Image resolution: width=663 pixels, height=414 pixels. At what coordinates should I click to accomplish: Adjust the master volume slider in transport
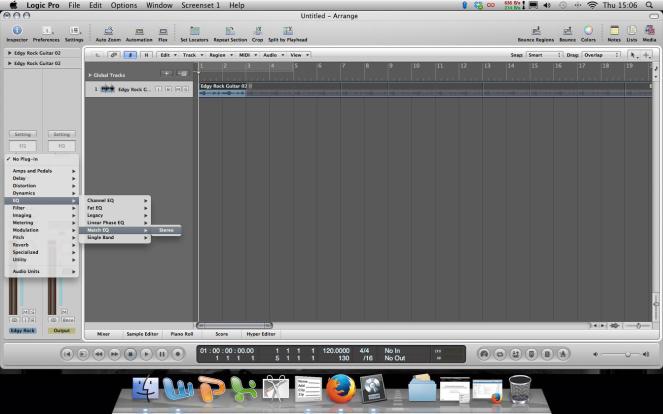pyautogui.click(x=627, y=354)
